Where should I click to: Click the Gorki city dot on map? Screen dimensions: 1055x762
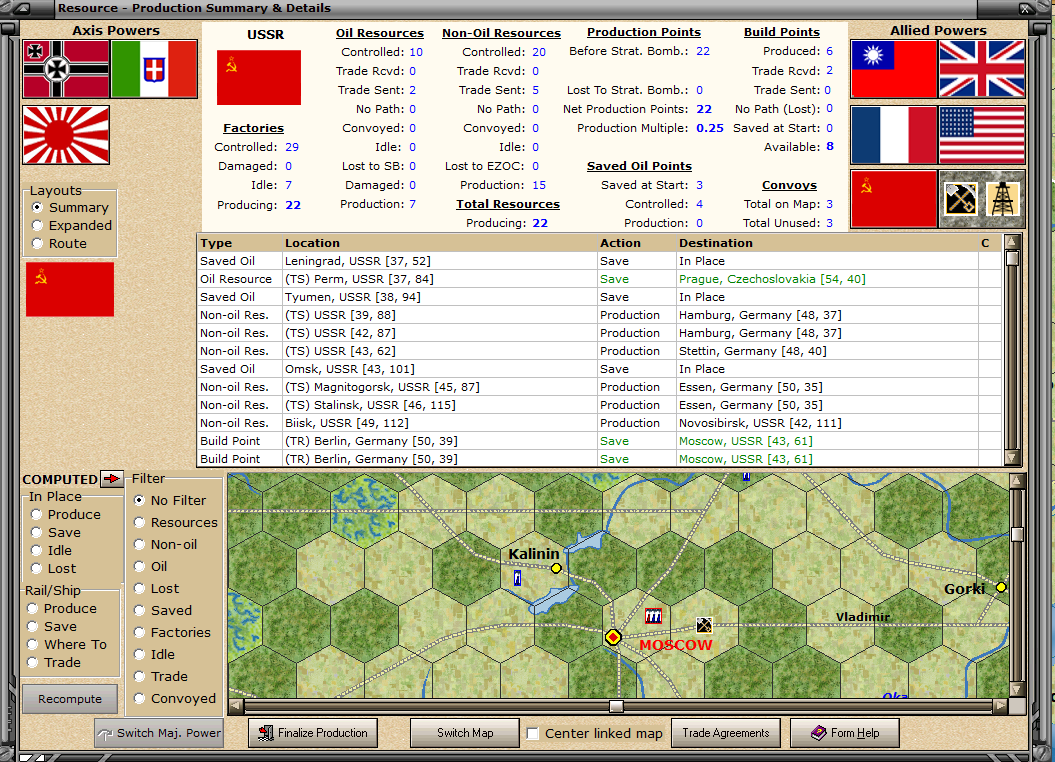1001,587
